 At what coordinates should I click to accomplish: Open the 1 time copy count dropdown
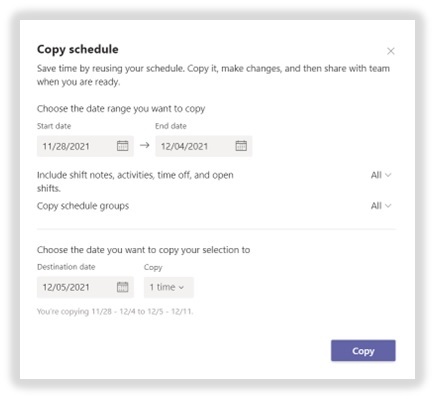tap(169, 287)
